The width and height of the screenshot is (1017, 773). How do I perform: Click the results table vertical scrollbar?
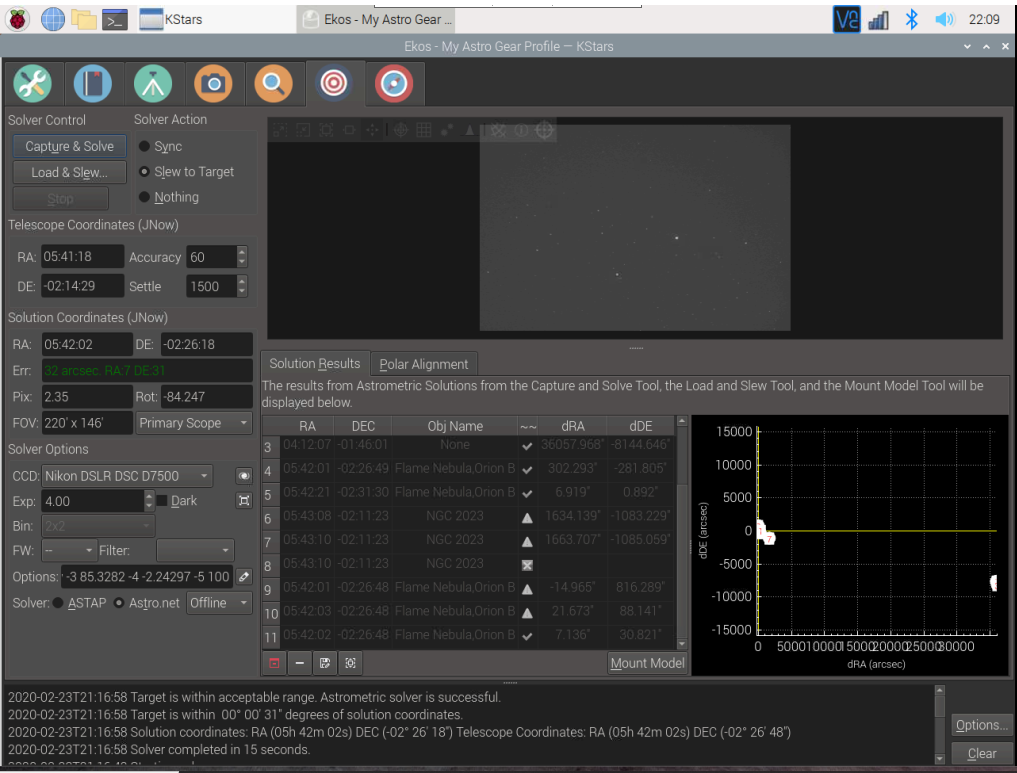coord(682,532)
